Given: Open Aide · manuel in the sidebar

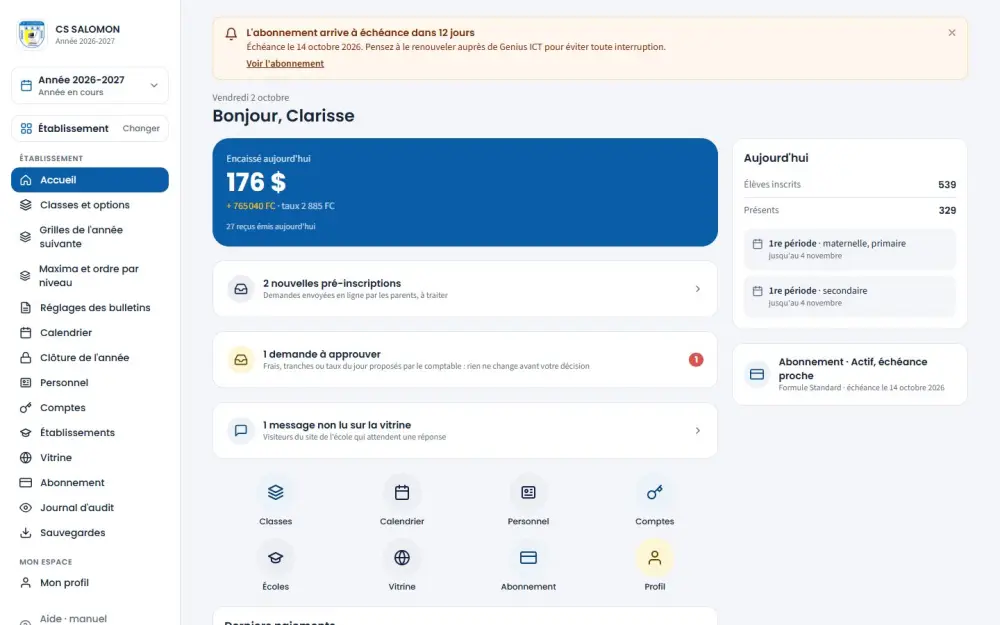Looking at the screenshot, I should click(x=90, y=619).
